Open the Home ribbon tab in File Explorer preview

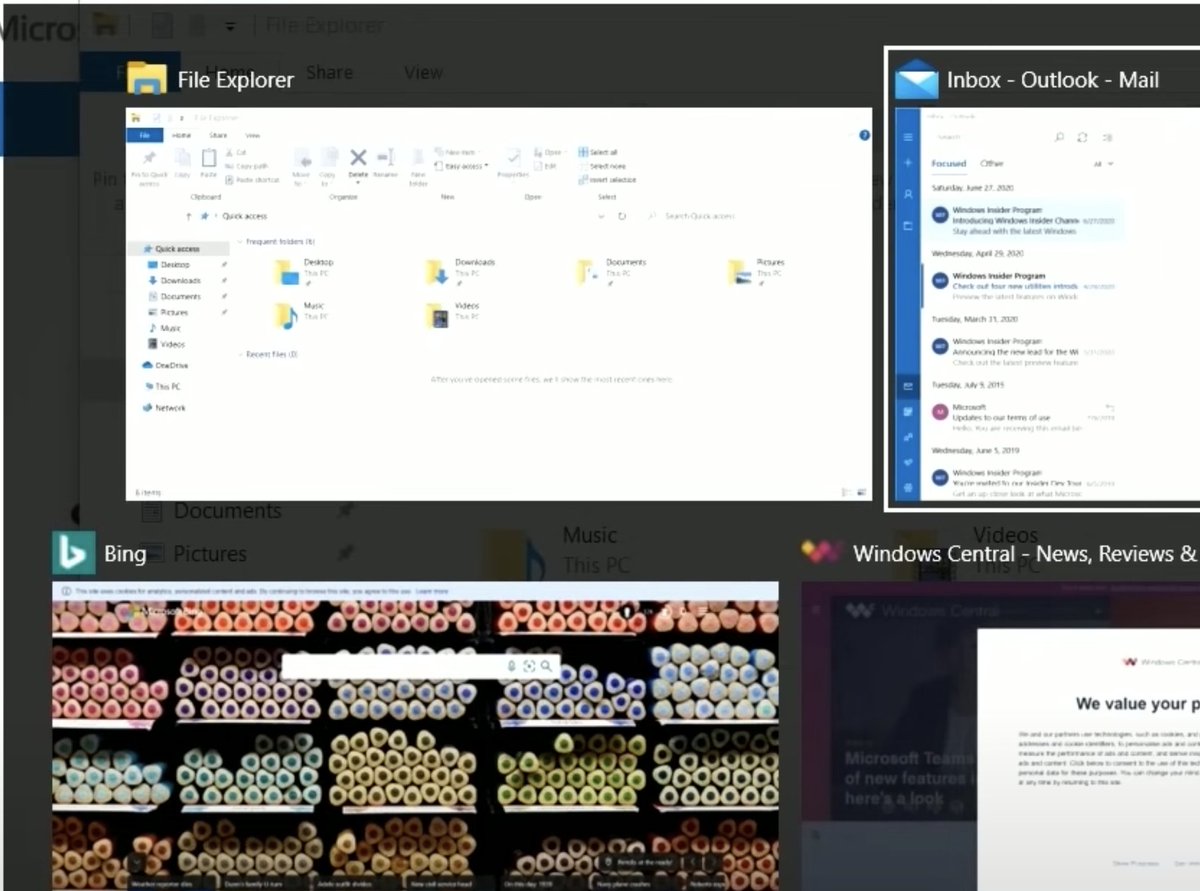pos(181,135)
